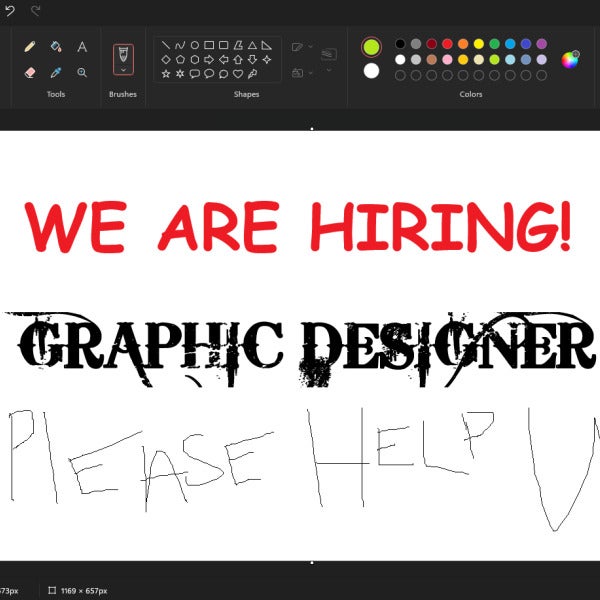Choose the Five-point star shape
Image resolution: width=600 pixels, height=600 pixels.
166,73
